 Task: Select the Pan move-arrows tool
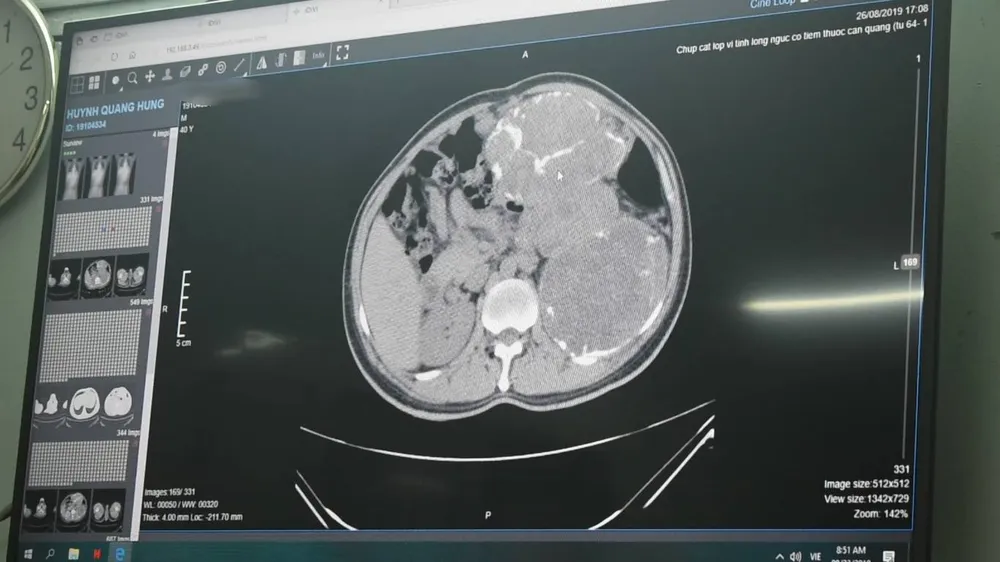[x=150, y=76]
